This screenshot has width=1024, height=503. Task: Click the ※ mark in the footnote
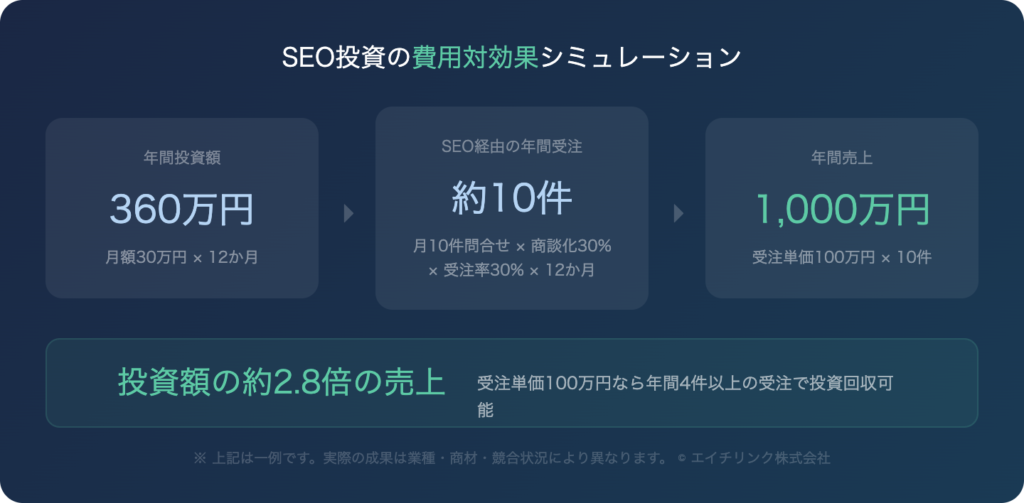point(199,459)
